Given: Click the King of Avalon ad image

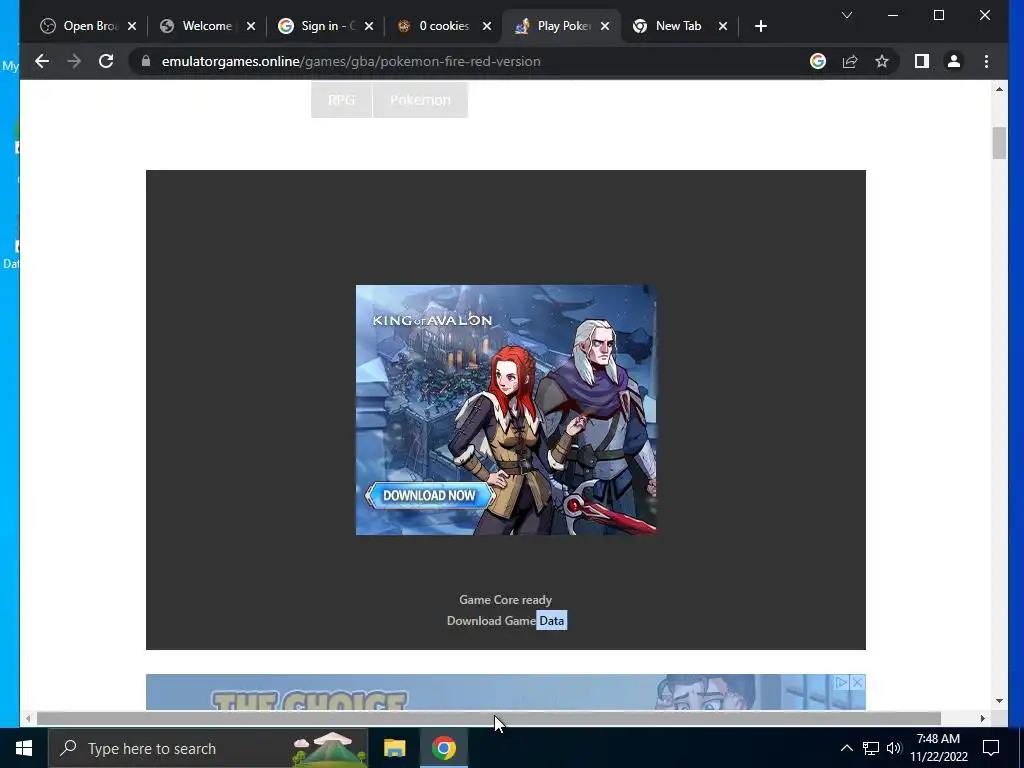Looking at the screenshot, I should [x=506, y=409].
